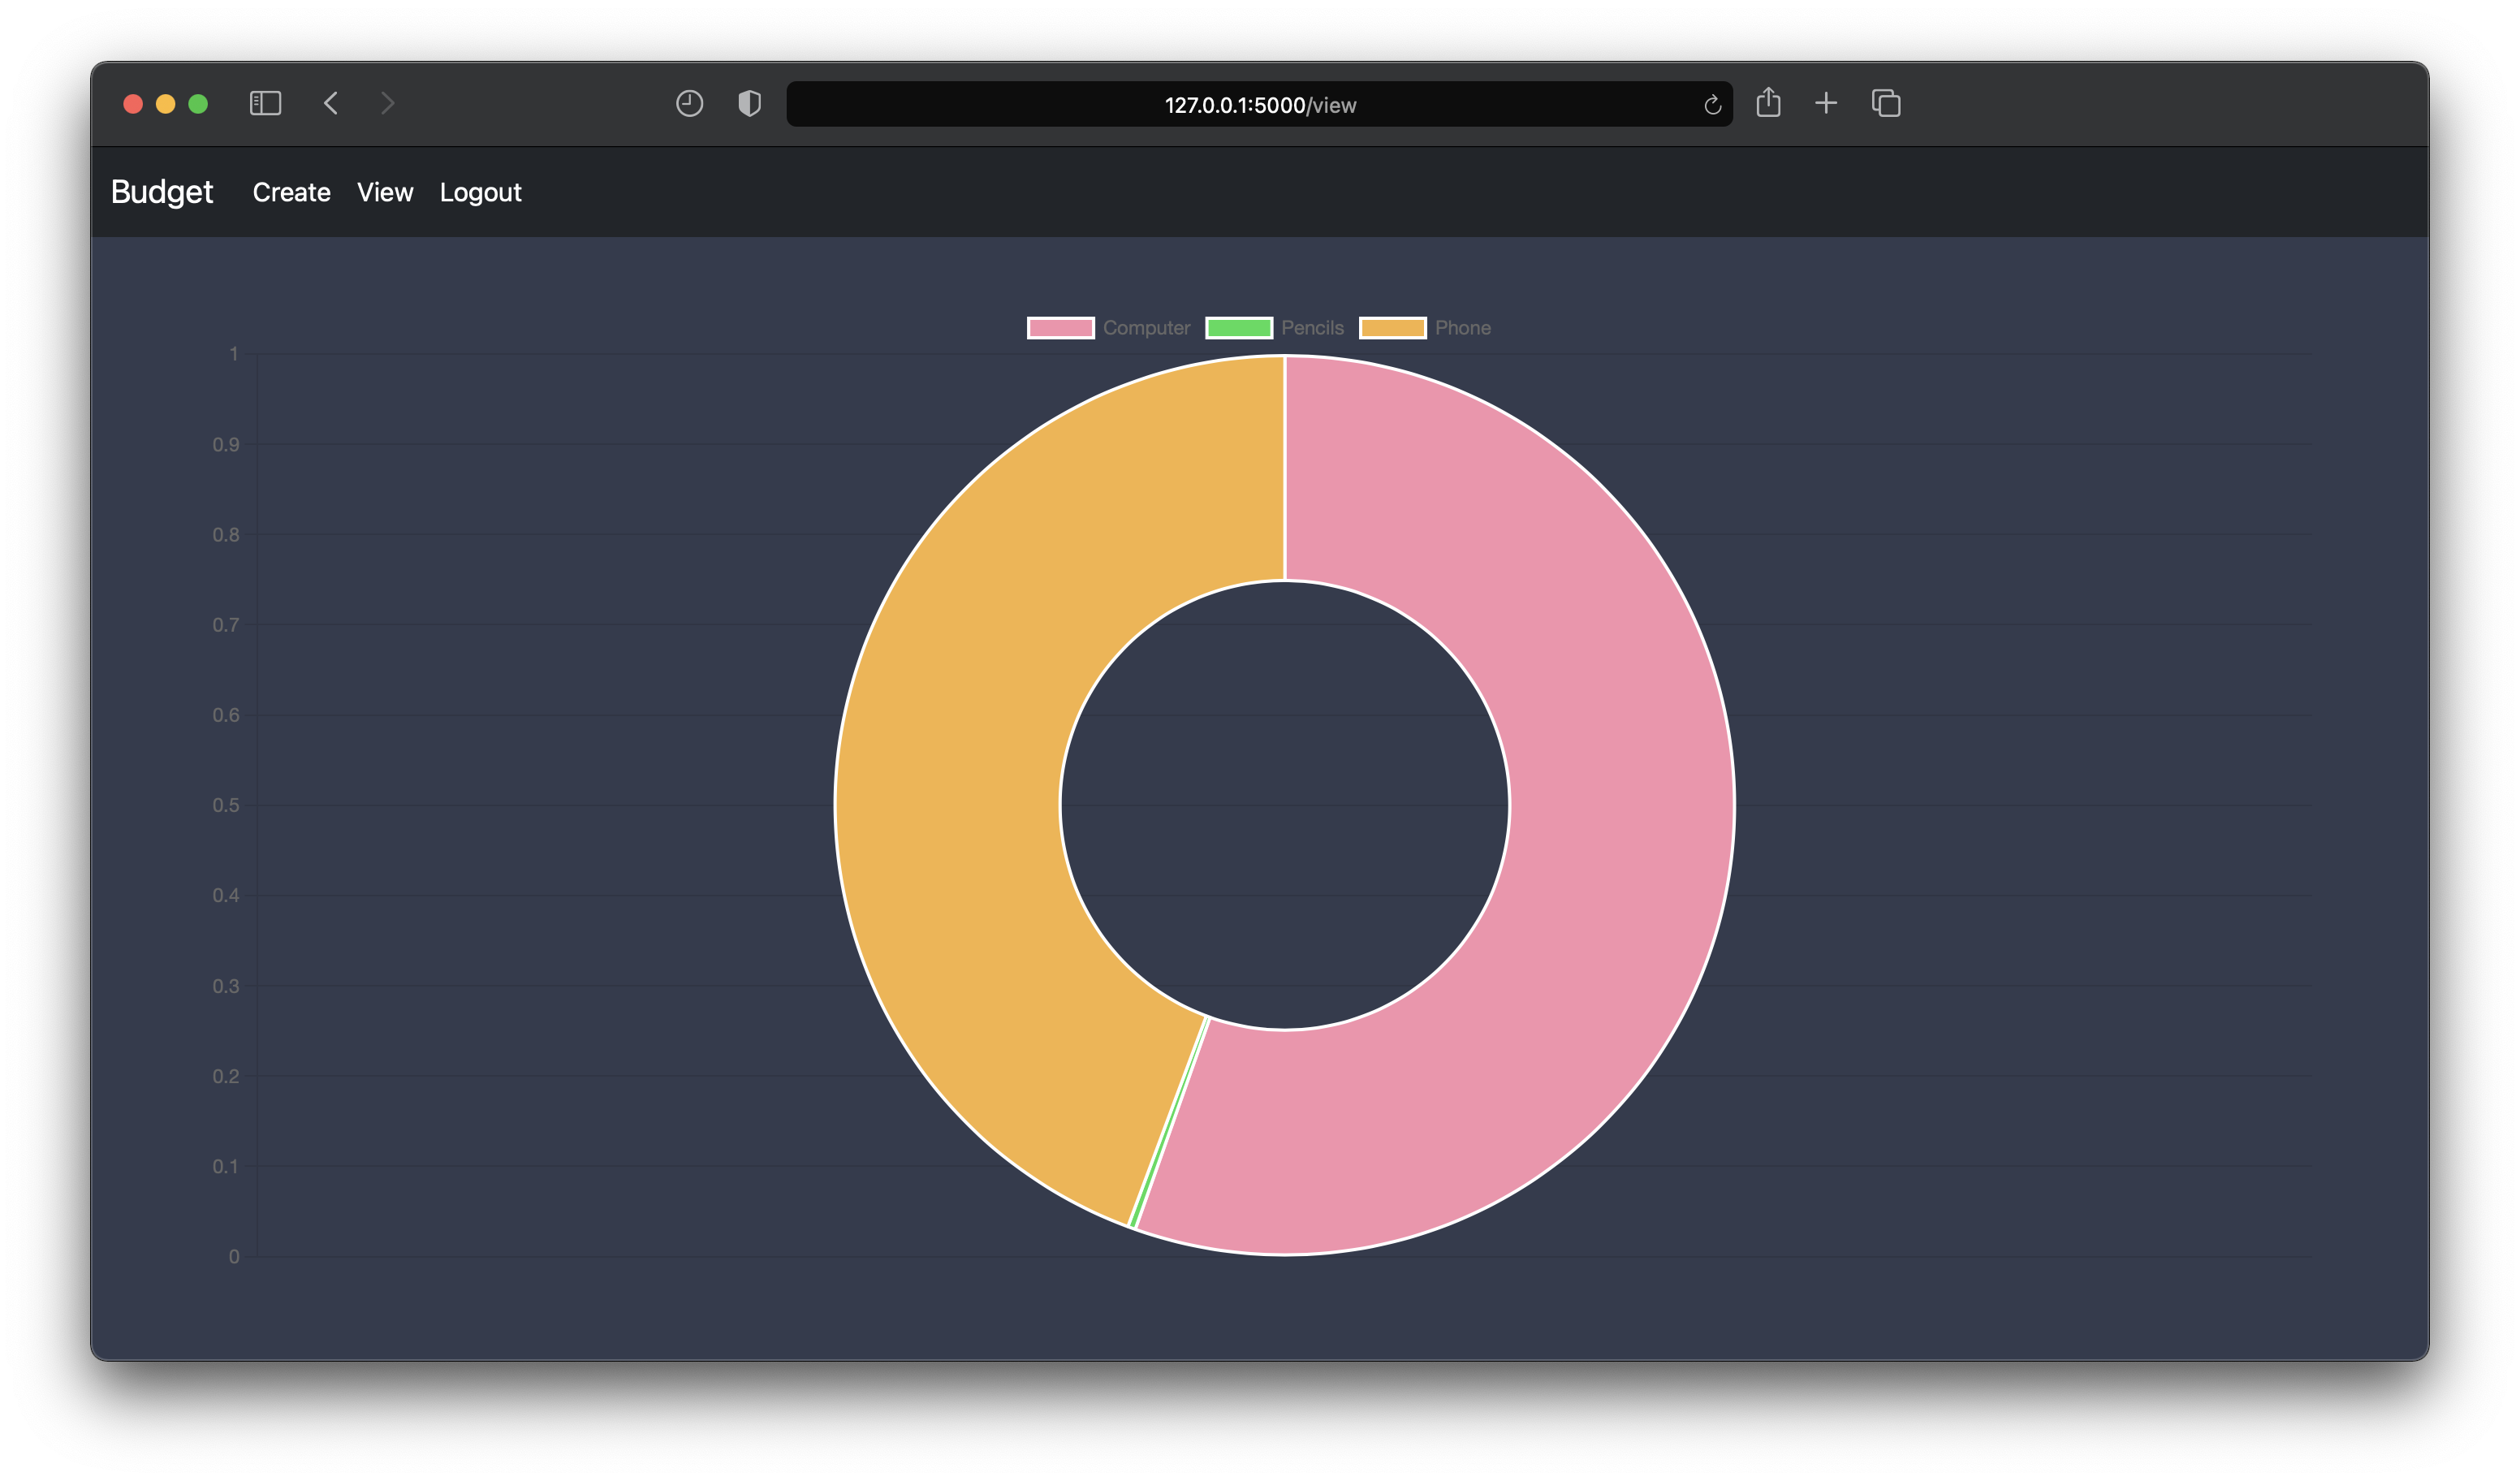Show the tab overview icon

(1886, 103)
